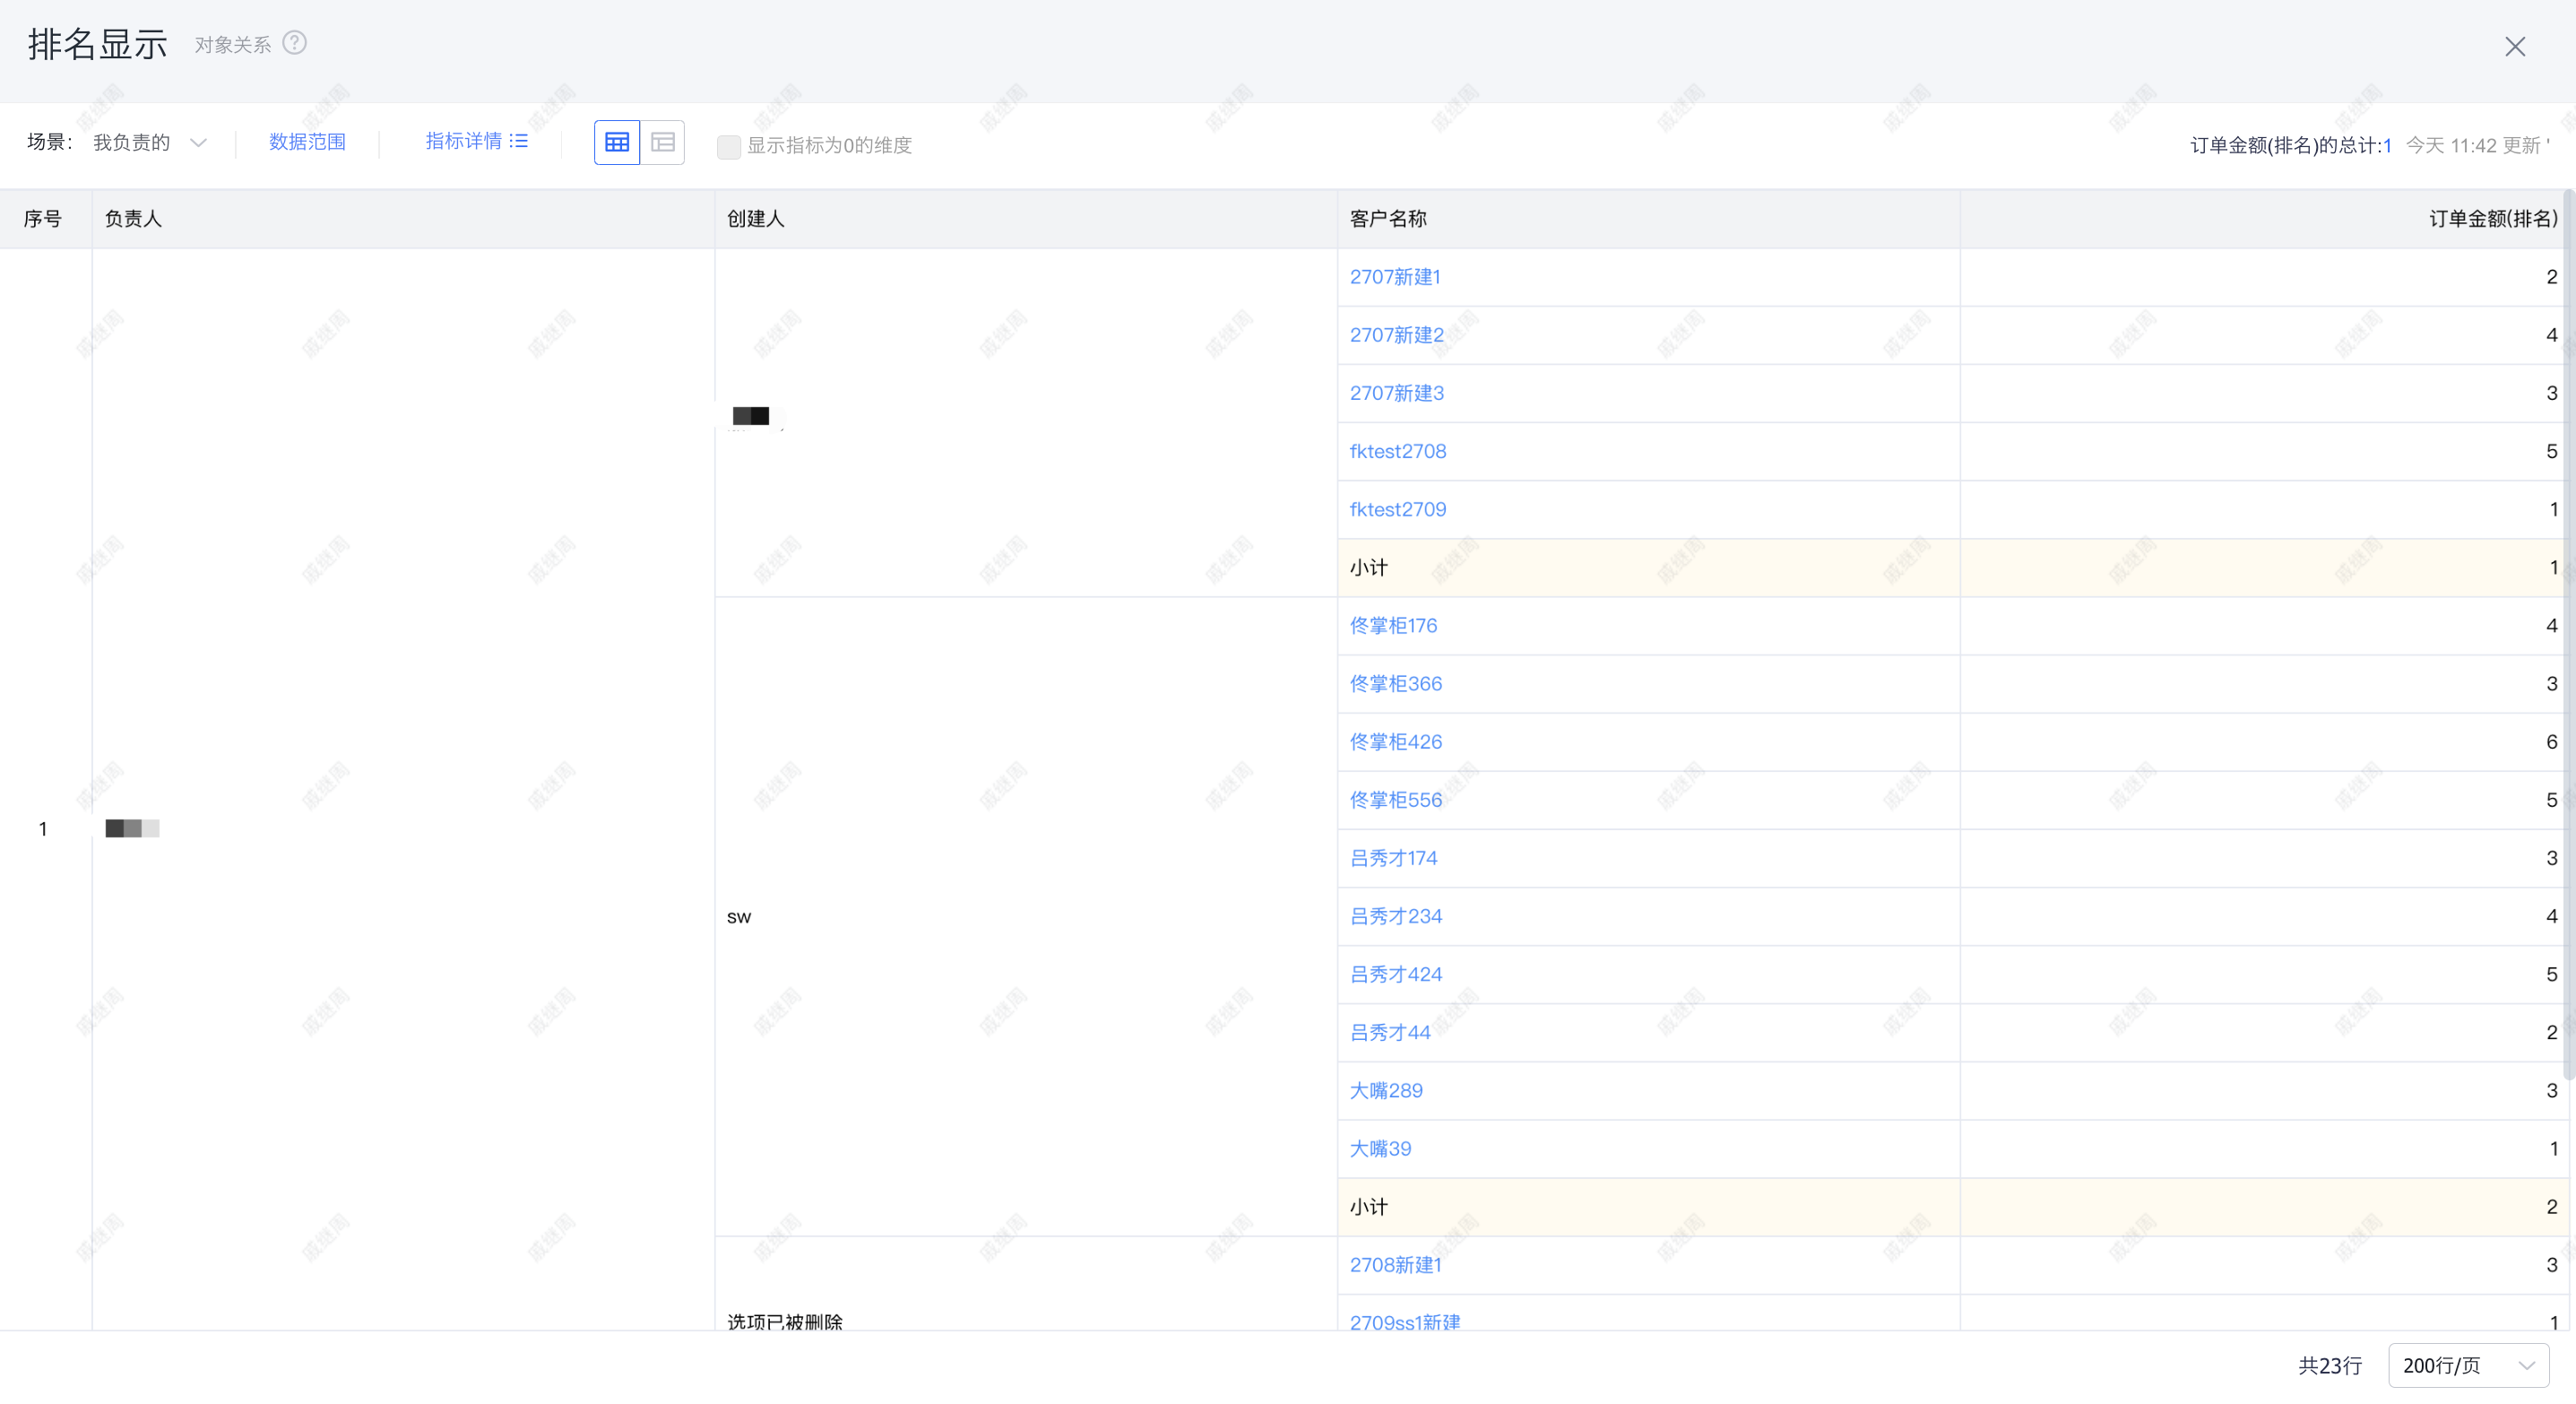Expand the 场景 我负责的 dropdown
The height and width of the screenshot is (1404, 2576).
150,143
